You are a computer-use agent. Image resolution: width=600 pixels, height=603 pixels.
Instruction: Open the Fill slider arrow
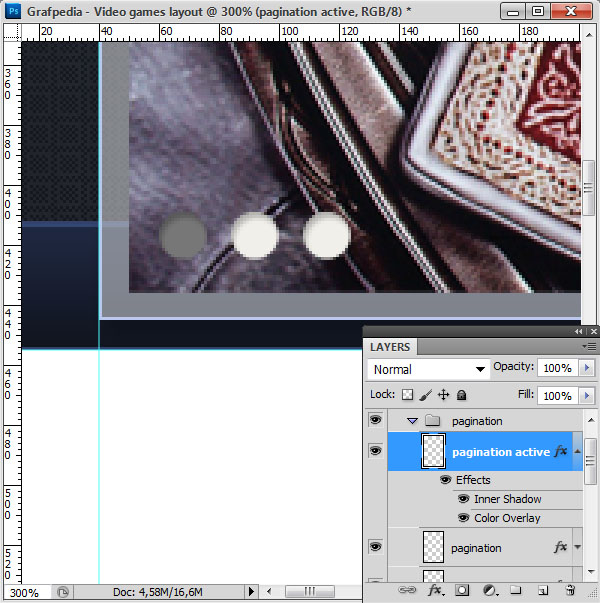[587, 396]
